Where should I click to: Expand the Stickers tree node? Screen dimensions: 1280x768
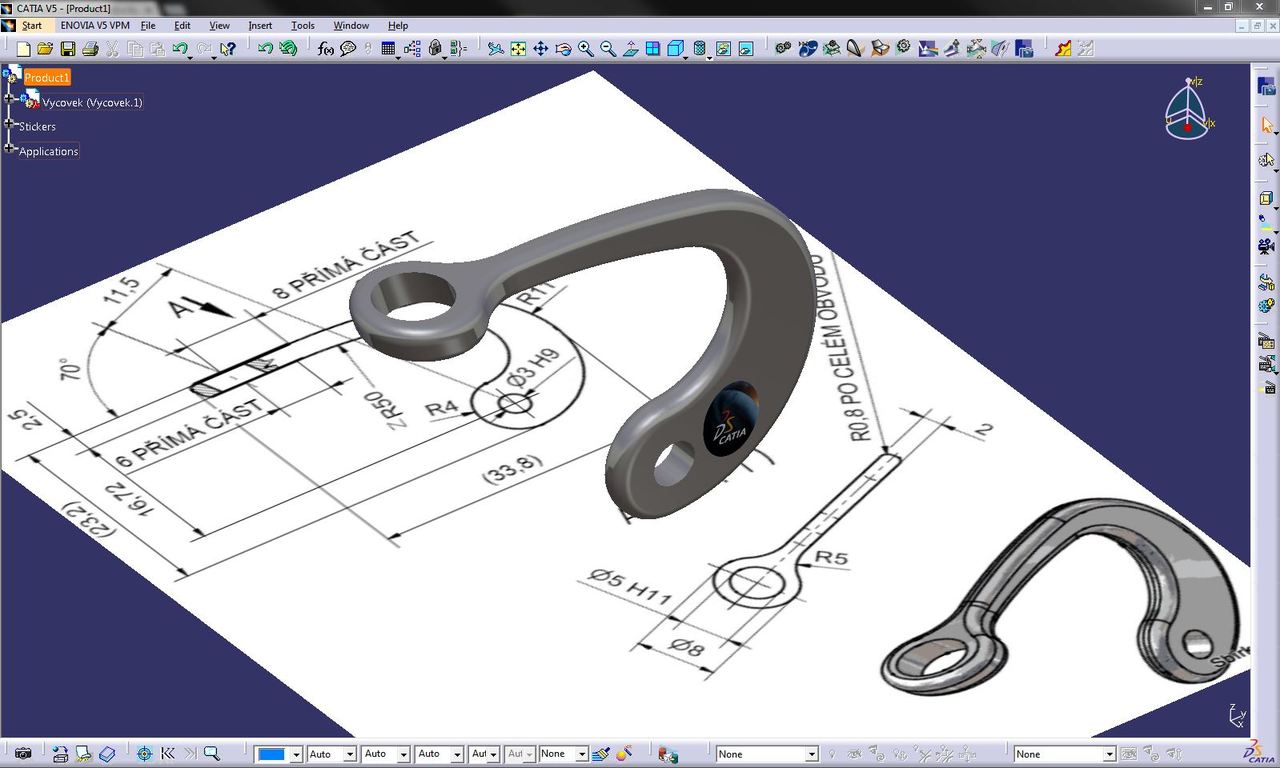(x=10, y=125)
